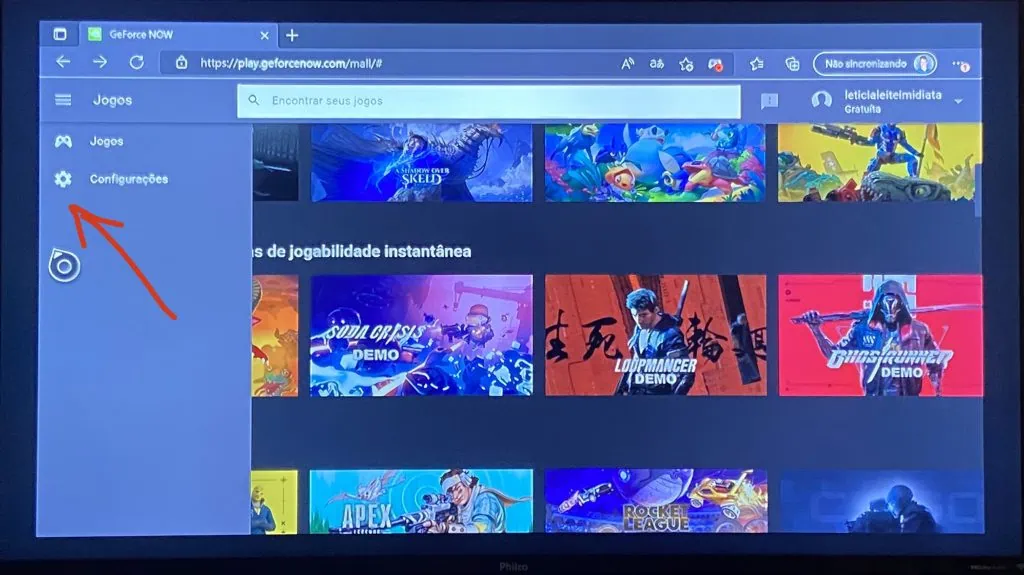Click the Encontrar seus jogos search field

(x=489, y=101)
